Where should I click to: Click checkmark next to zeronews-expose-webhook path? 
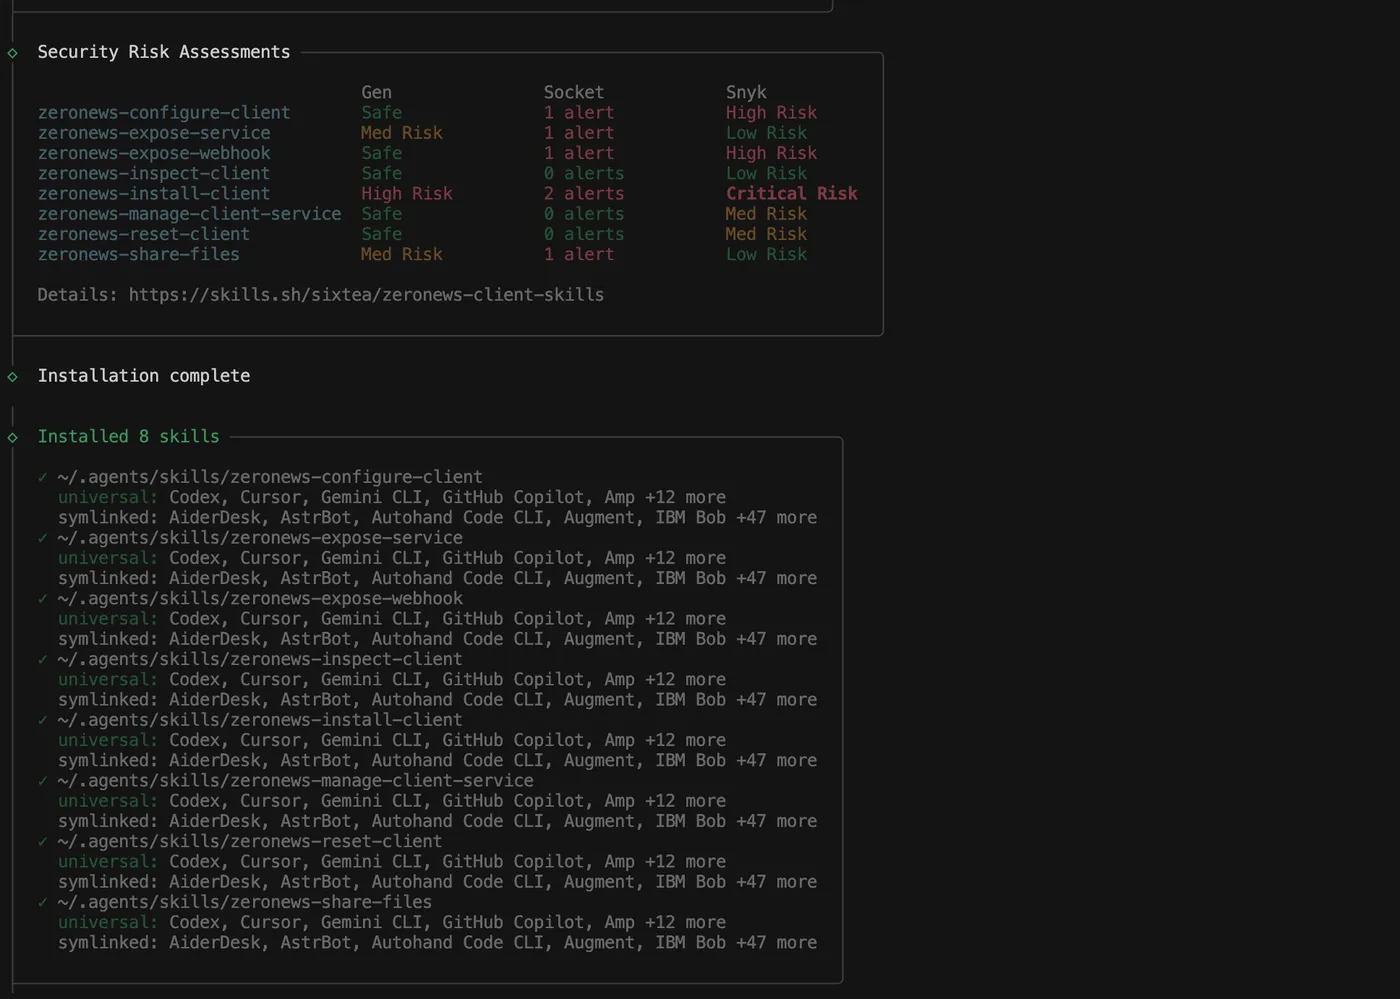(x=43, y=599)
